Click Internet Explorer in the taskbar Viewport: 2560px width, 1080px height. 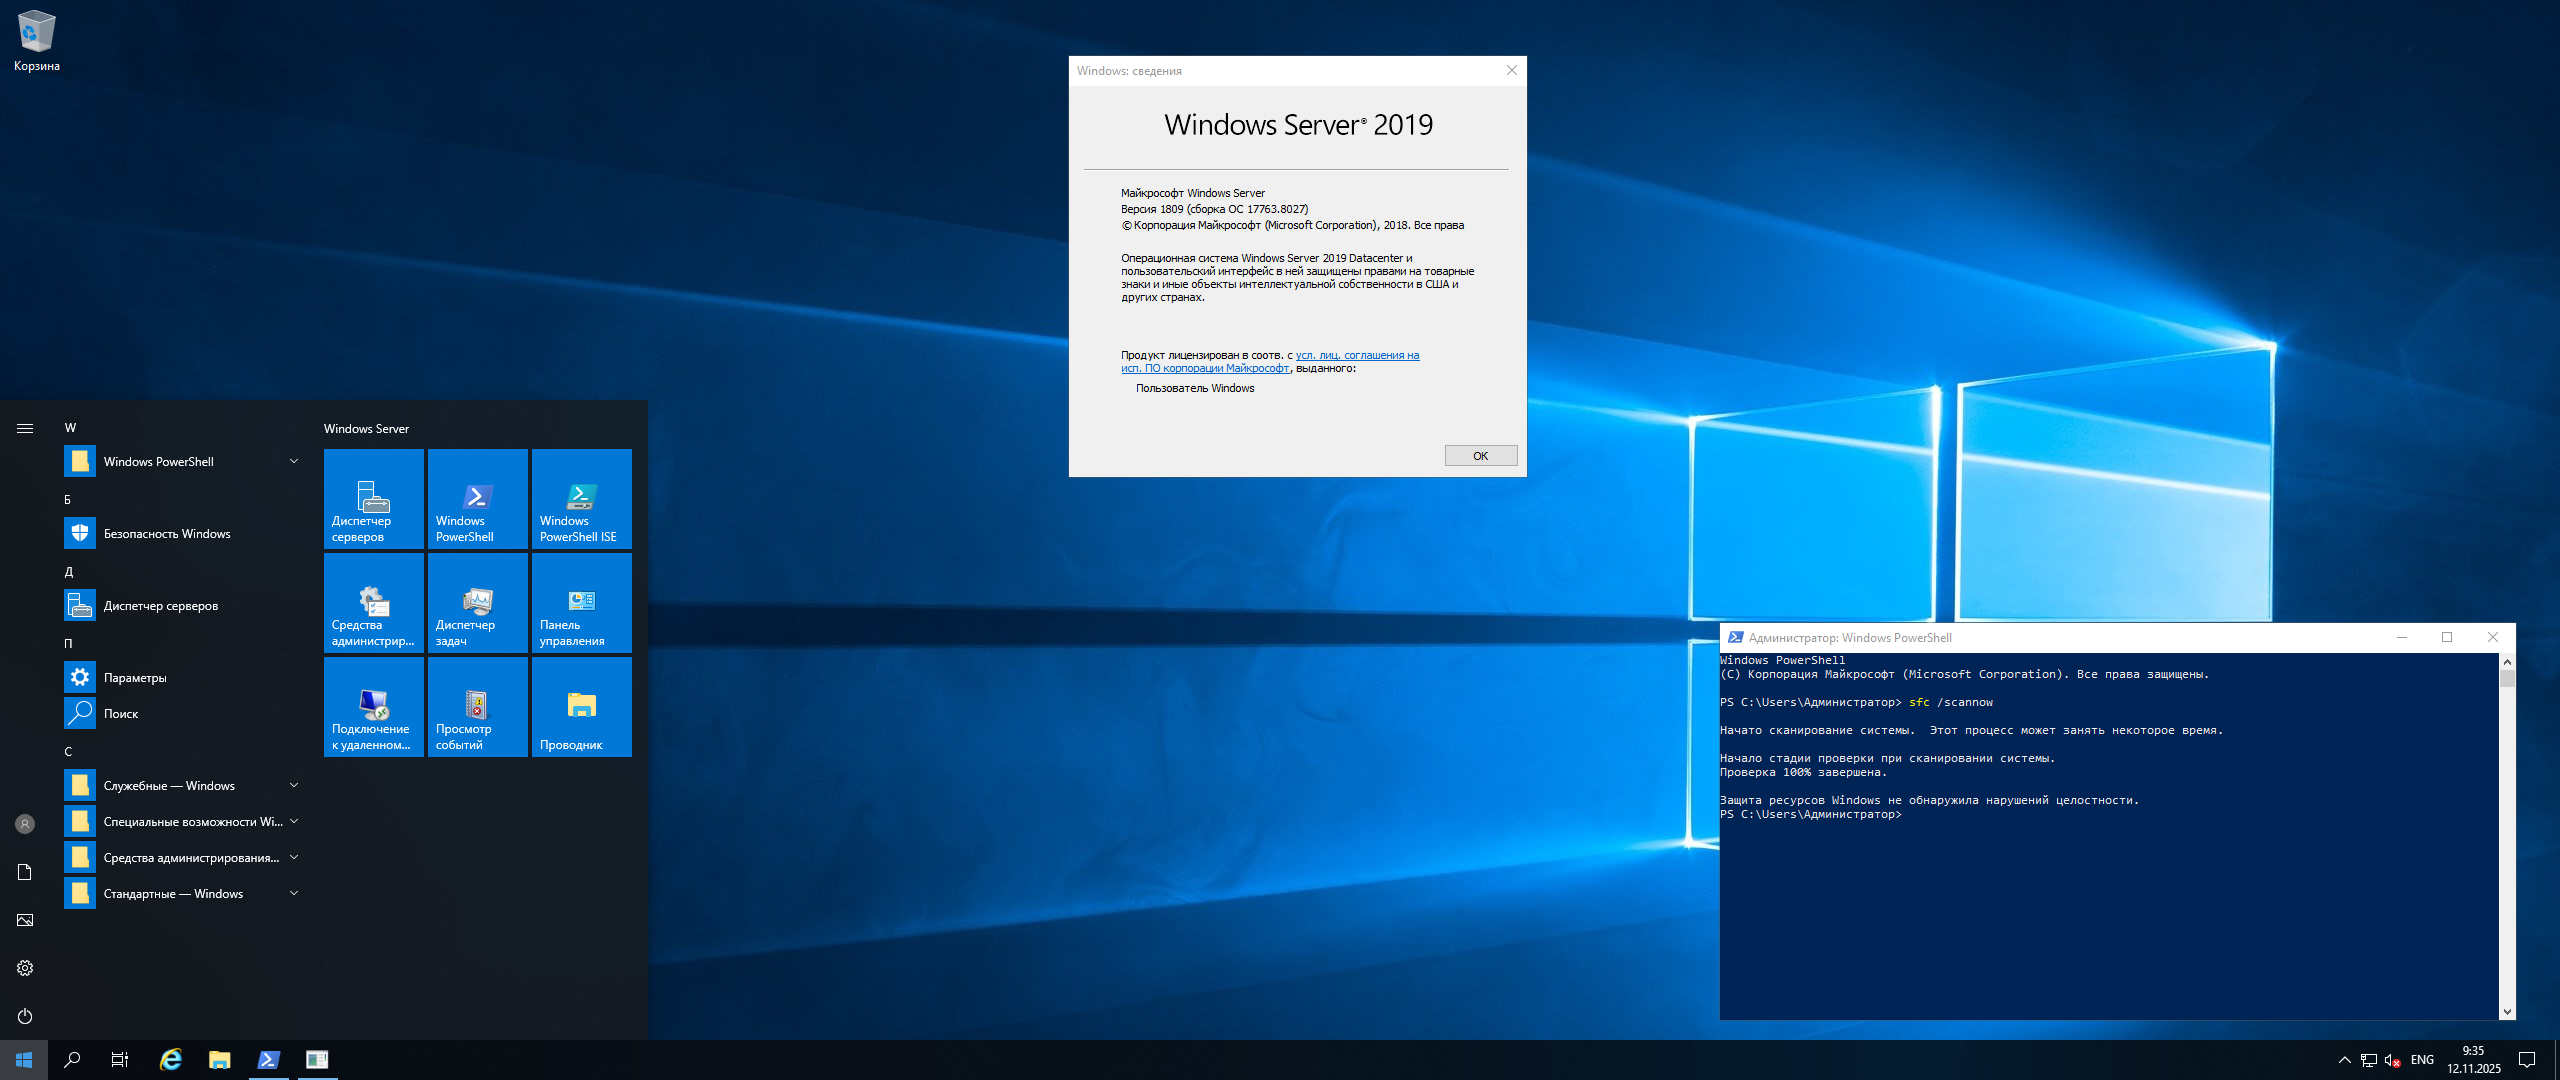171,1060
